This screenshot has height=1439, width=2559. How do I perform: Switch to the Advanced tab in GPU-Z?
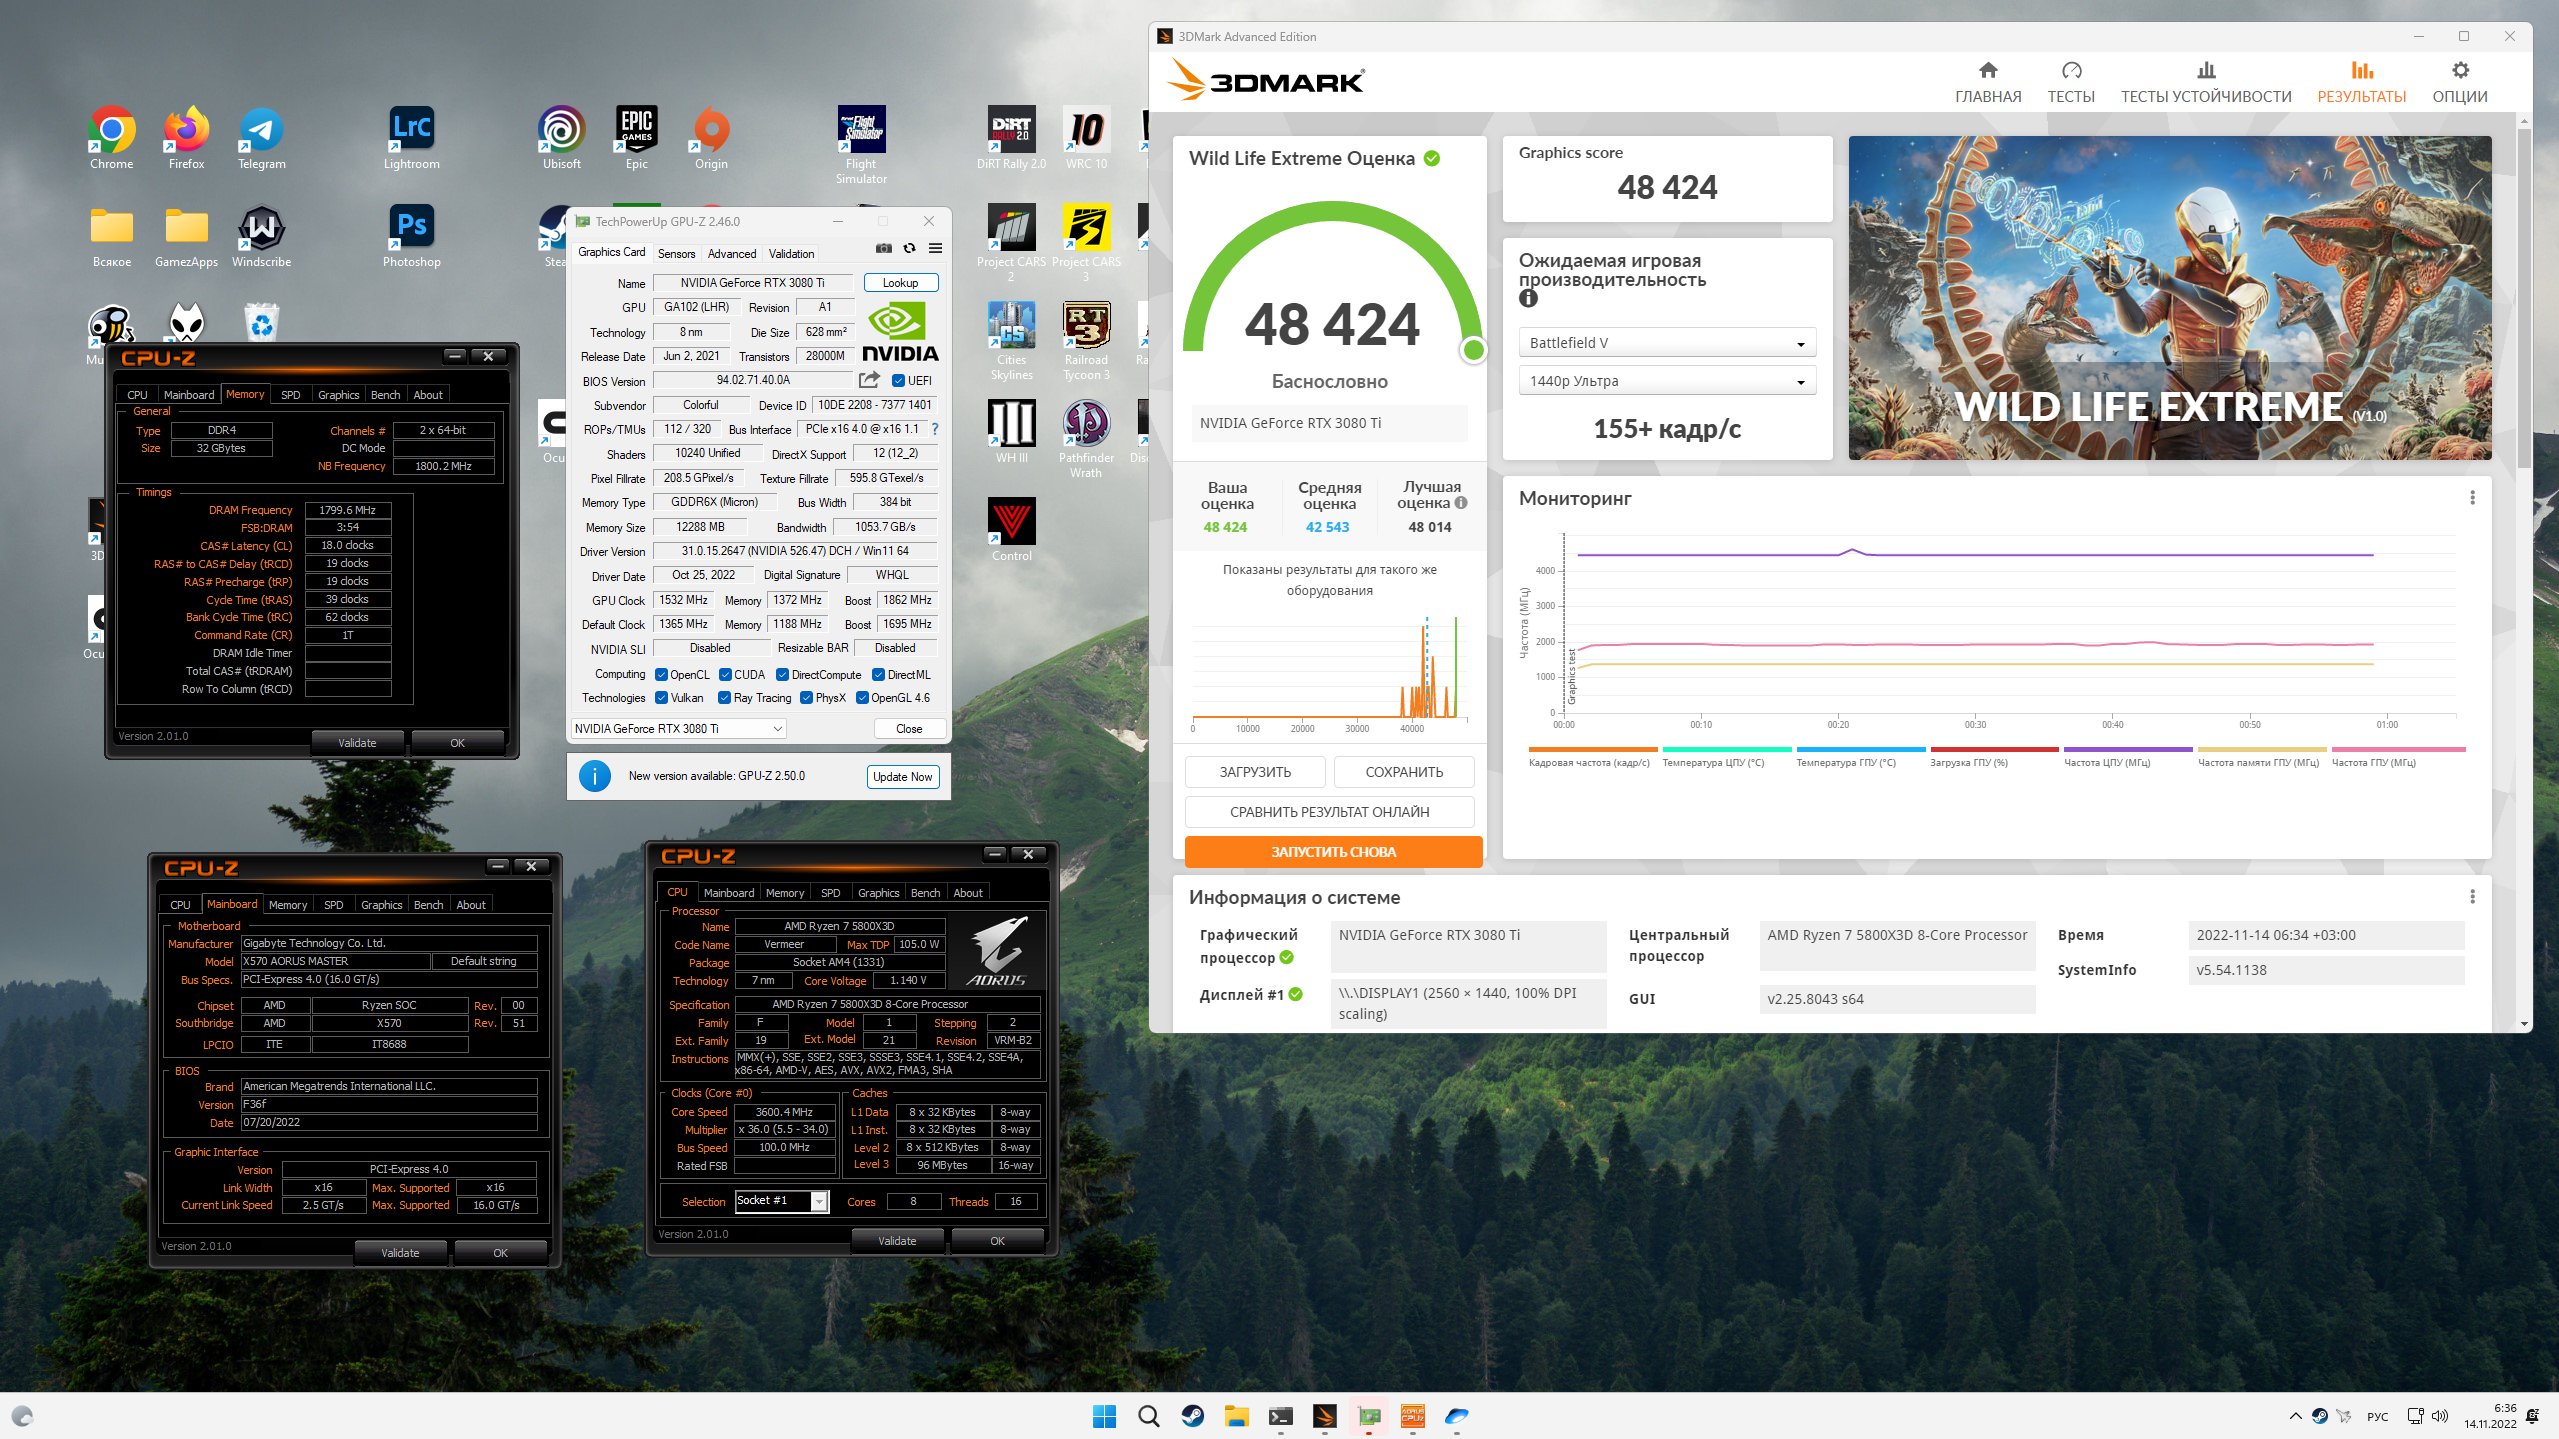coord(732,253)
